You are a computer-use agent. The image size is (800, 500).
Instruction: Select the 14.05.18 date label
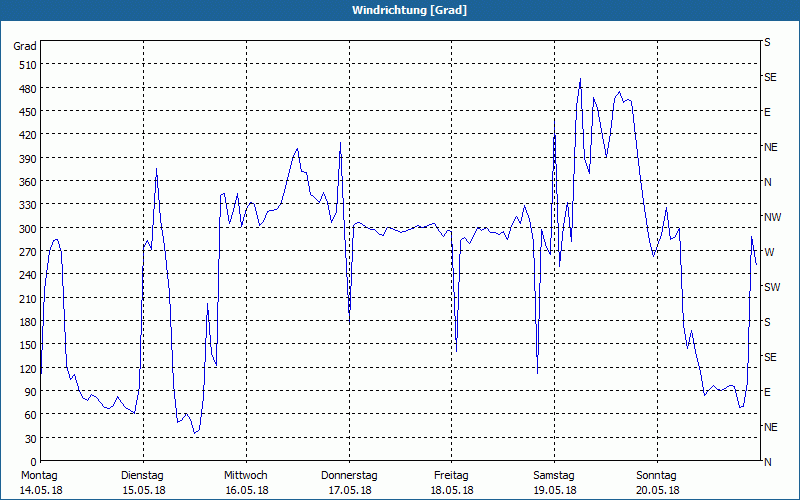pos(41,490)
